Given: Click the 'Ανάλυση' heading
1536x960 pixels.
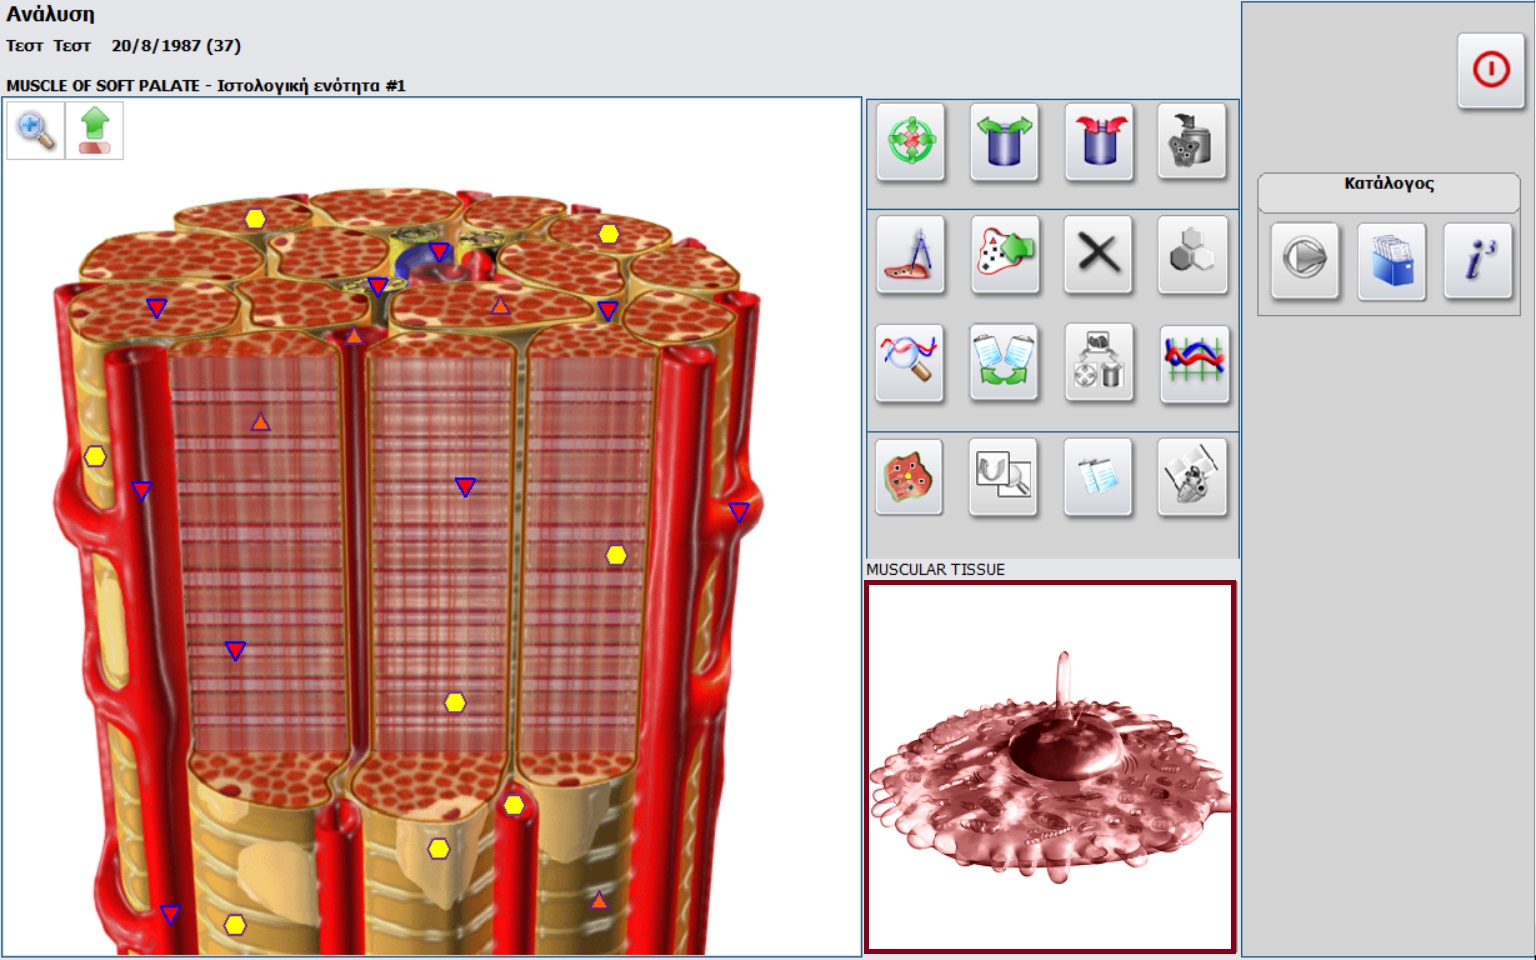Looking at the screenshot, I should (50, 14).
